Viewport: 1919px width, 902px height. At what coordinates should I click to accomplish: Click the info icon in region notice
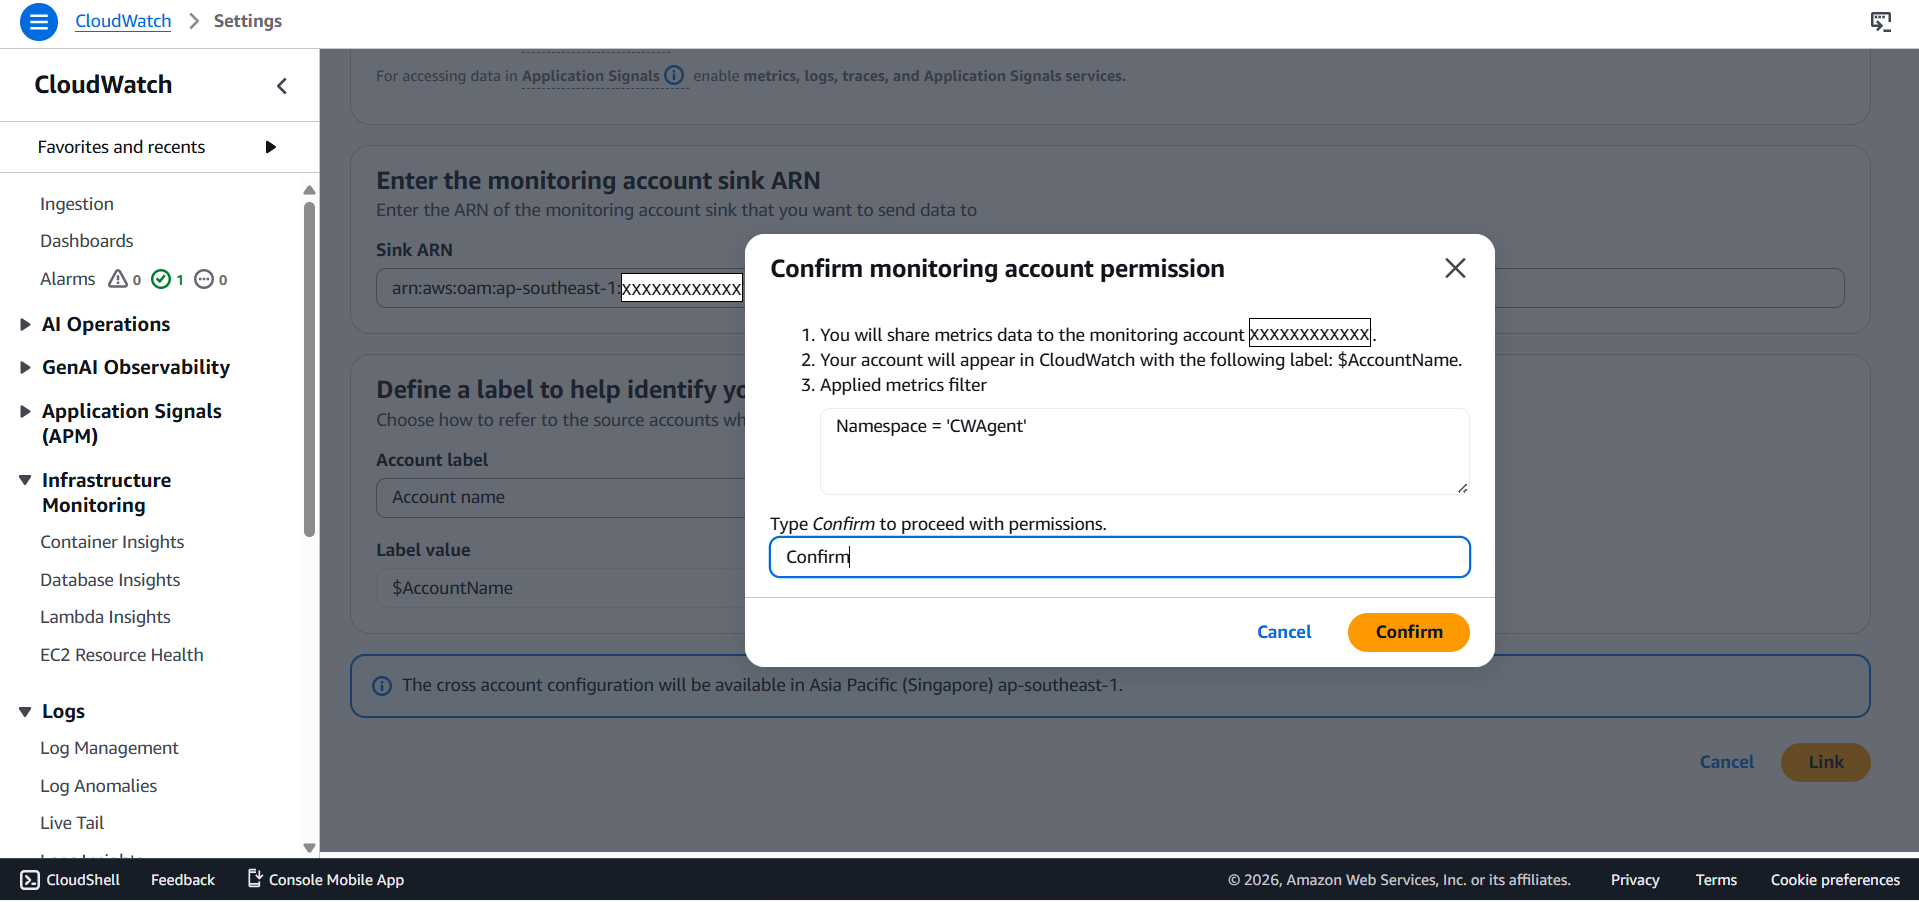(x=382, y=686)
